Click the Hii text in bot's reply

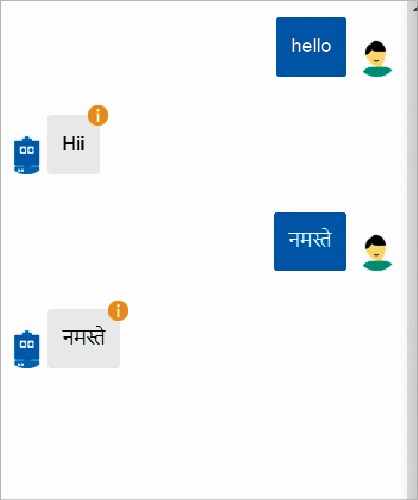pos(73,143)
